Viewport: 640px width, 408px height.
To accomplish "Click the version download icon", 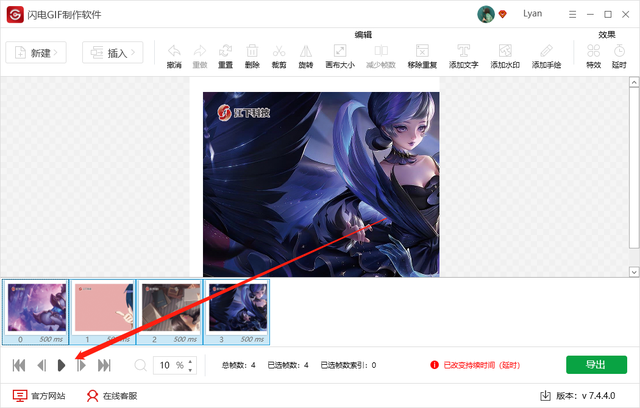I will pyautogui.click(x=545, y=395).
